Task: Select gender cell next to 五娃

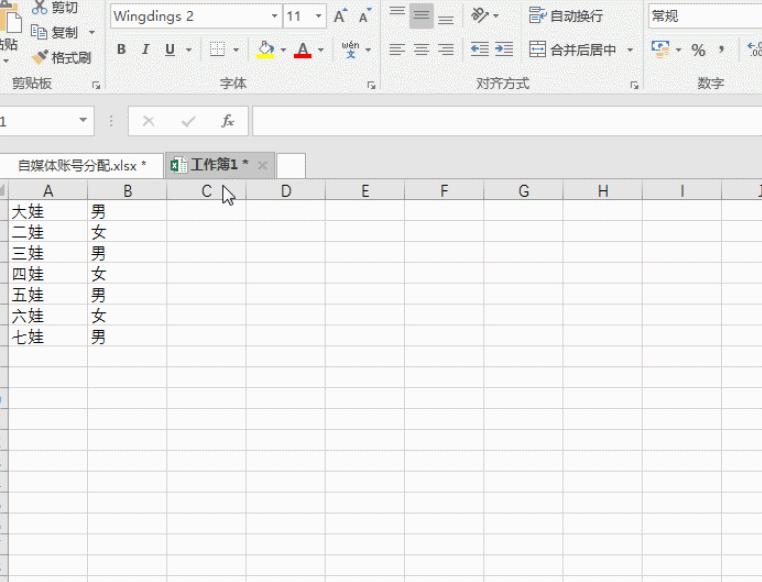Action: (127, 294)
